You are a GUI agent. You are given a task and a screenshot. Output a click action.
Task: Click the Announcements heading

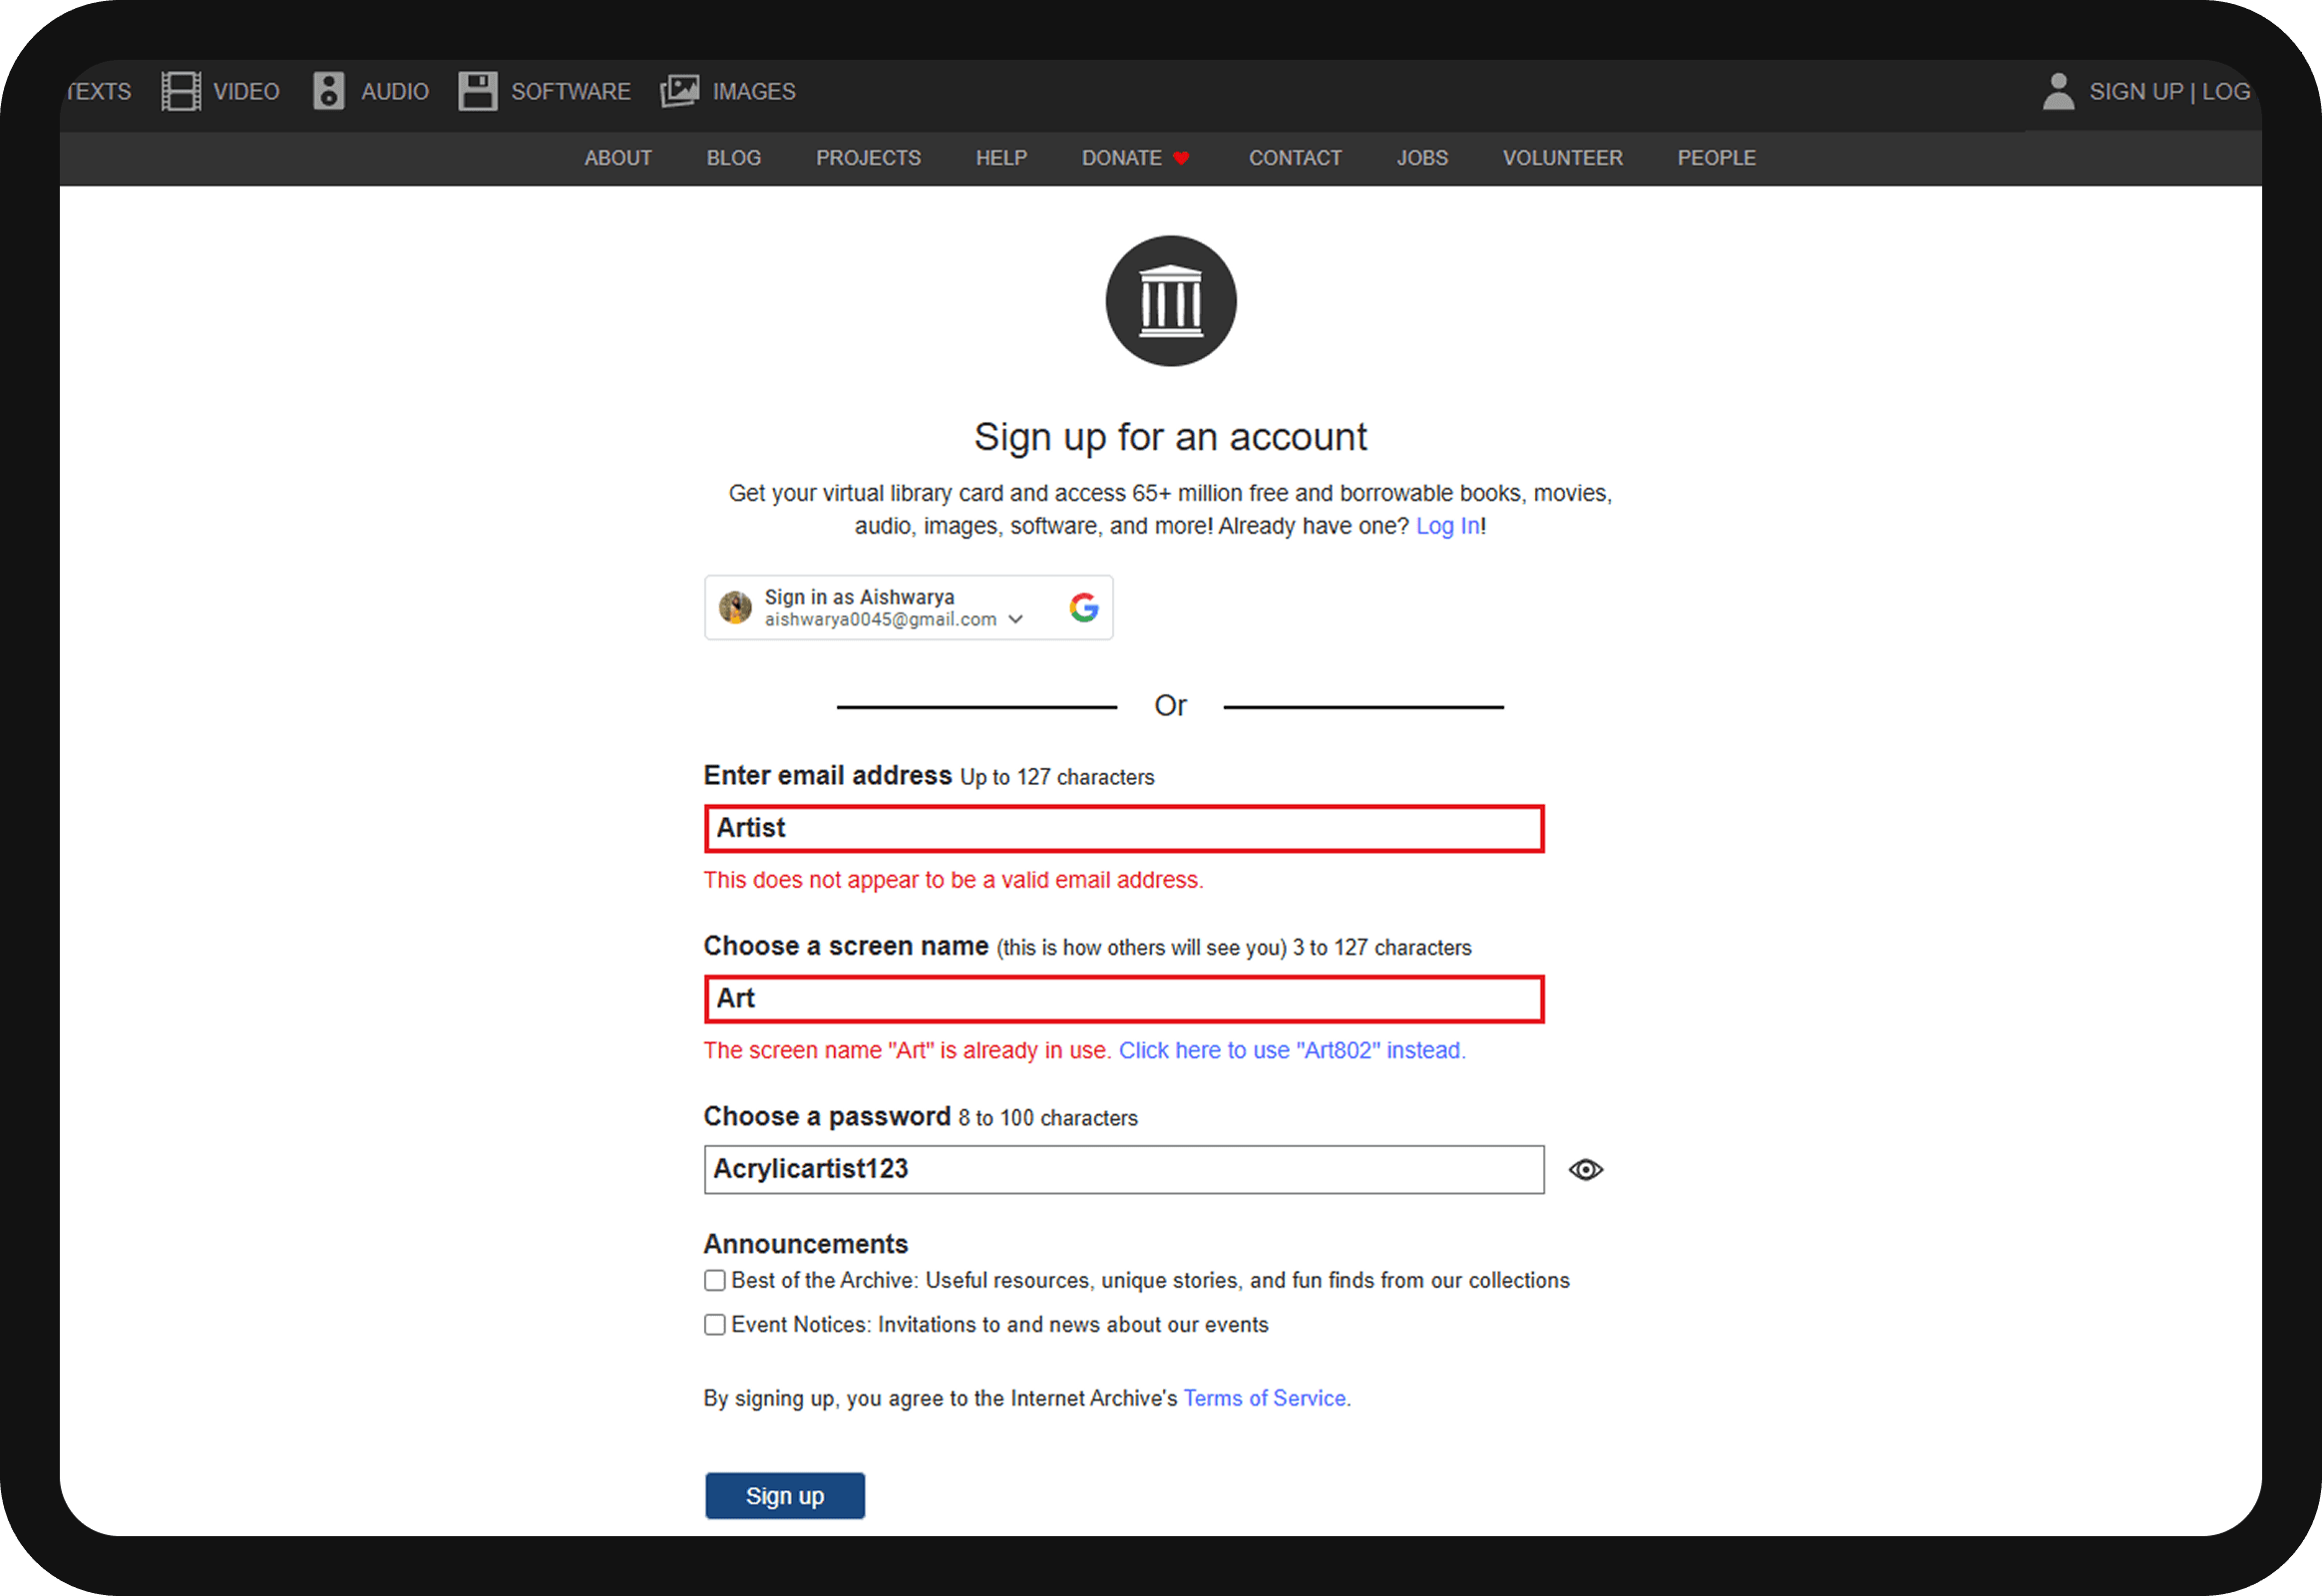pyautogui.click(x=806, y=1244)
